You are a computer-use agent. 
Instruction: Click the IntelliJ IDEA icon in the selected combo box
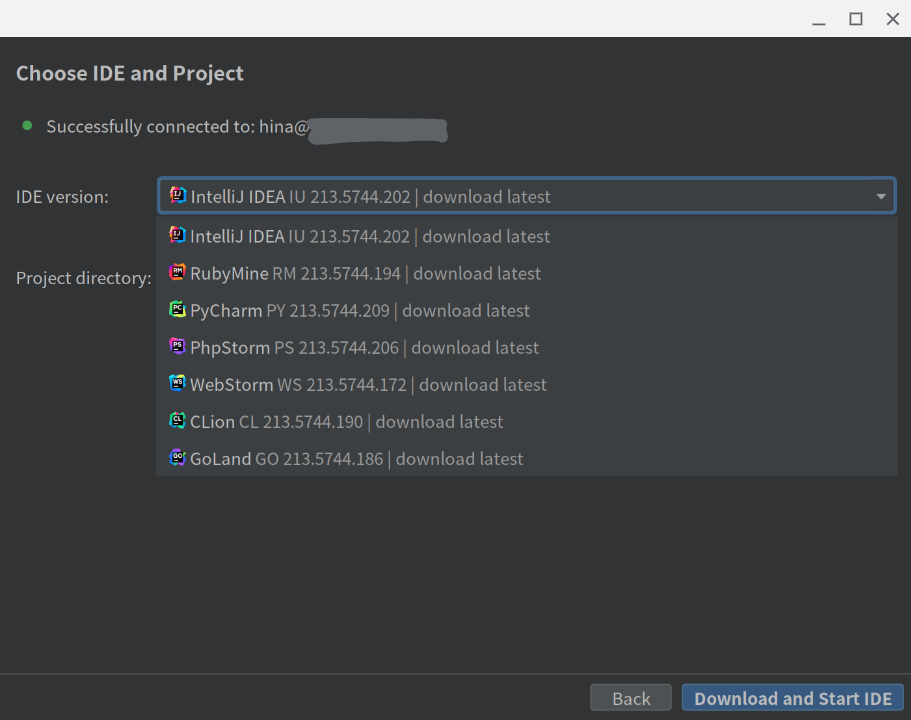pyautogui.click(x=178, y=195)
